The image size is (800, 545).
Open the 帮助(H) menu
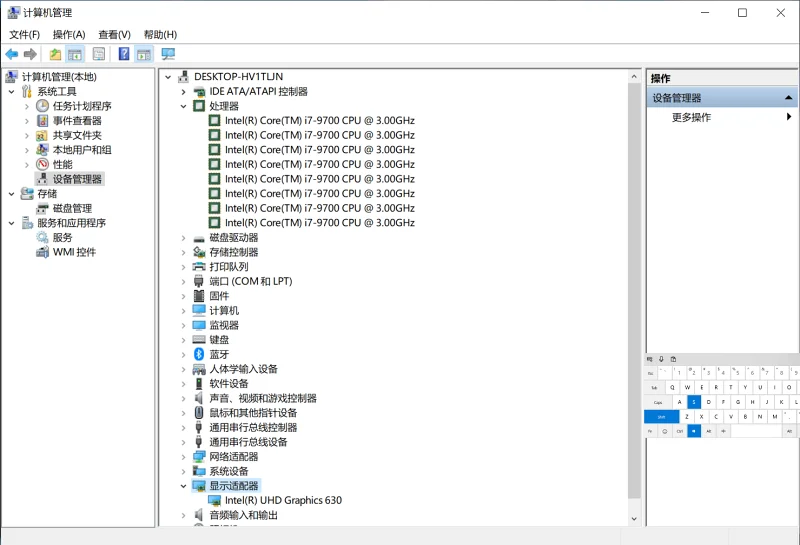(160, 34)
